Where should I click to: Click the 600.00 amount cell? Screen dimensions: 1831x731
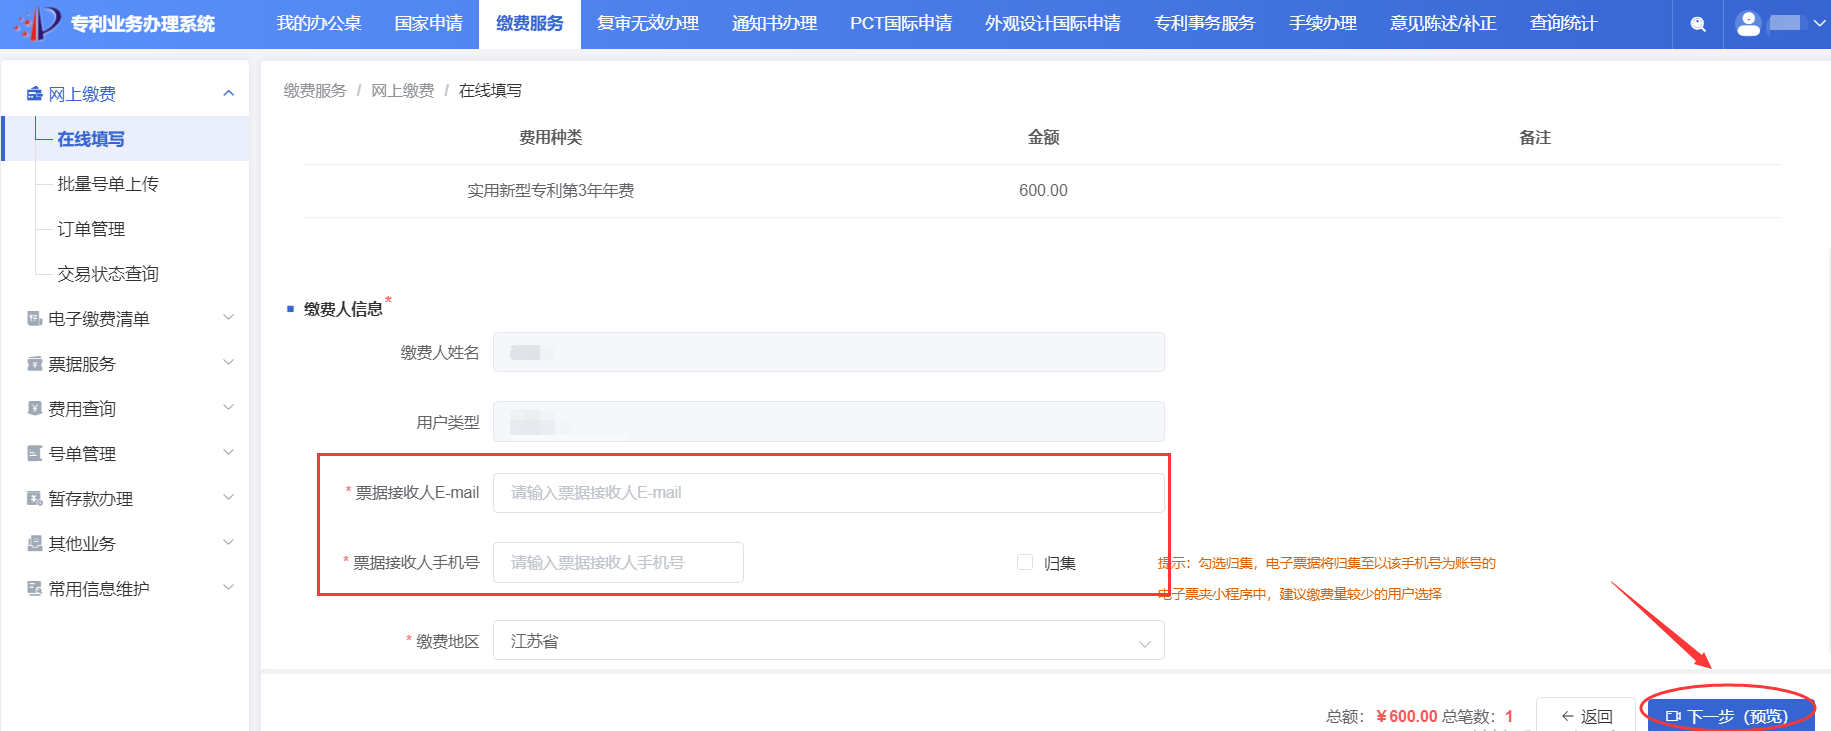pos(1043,190)
